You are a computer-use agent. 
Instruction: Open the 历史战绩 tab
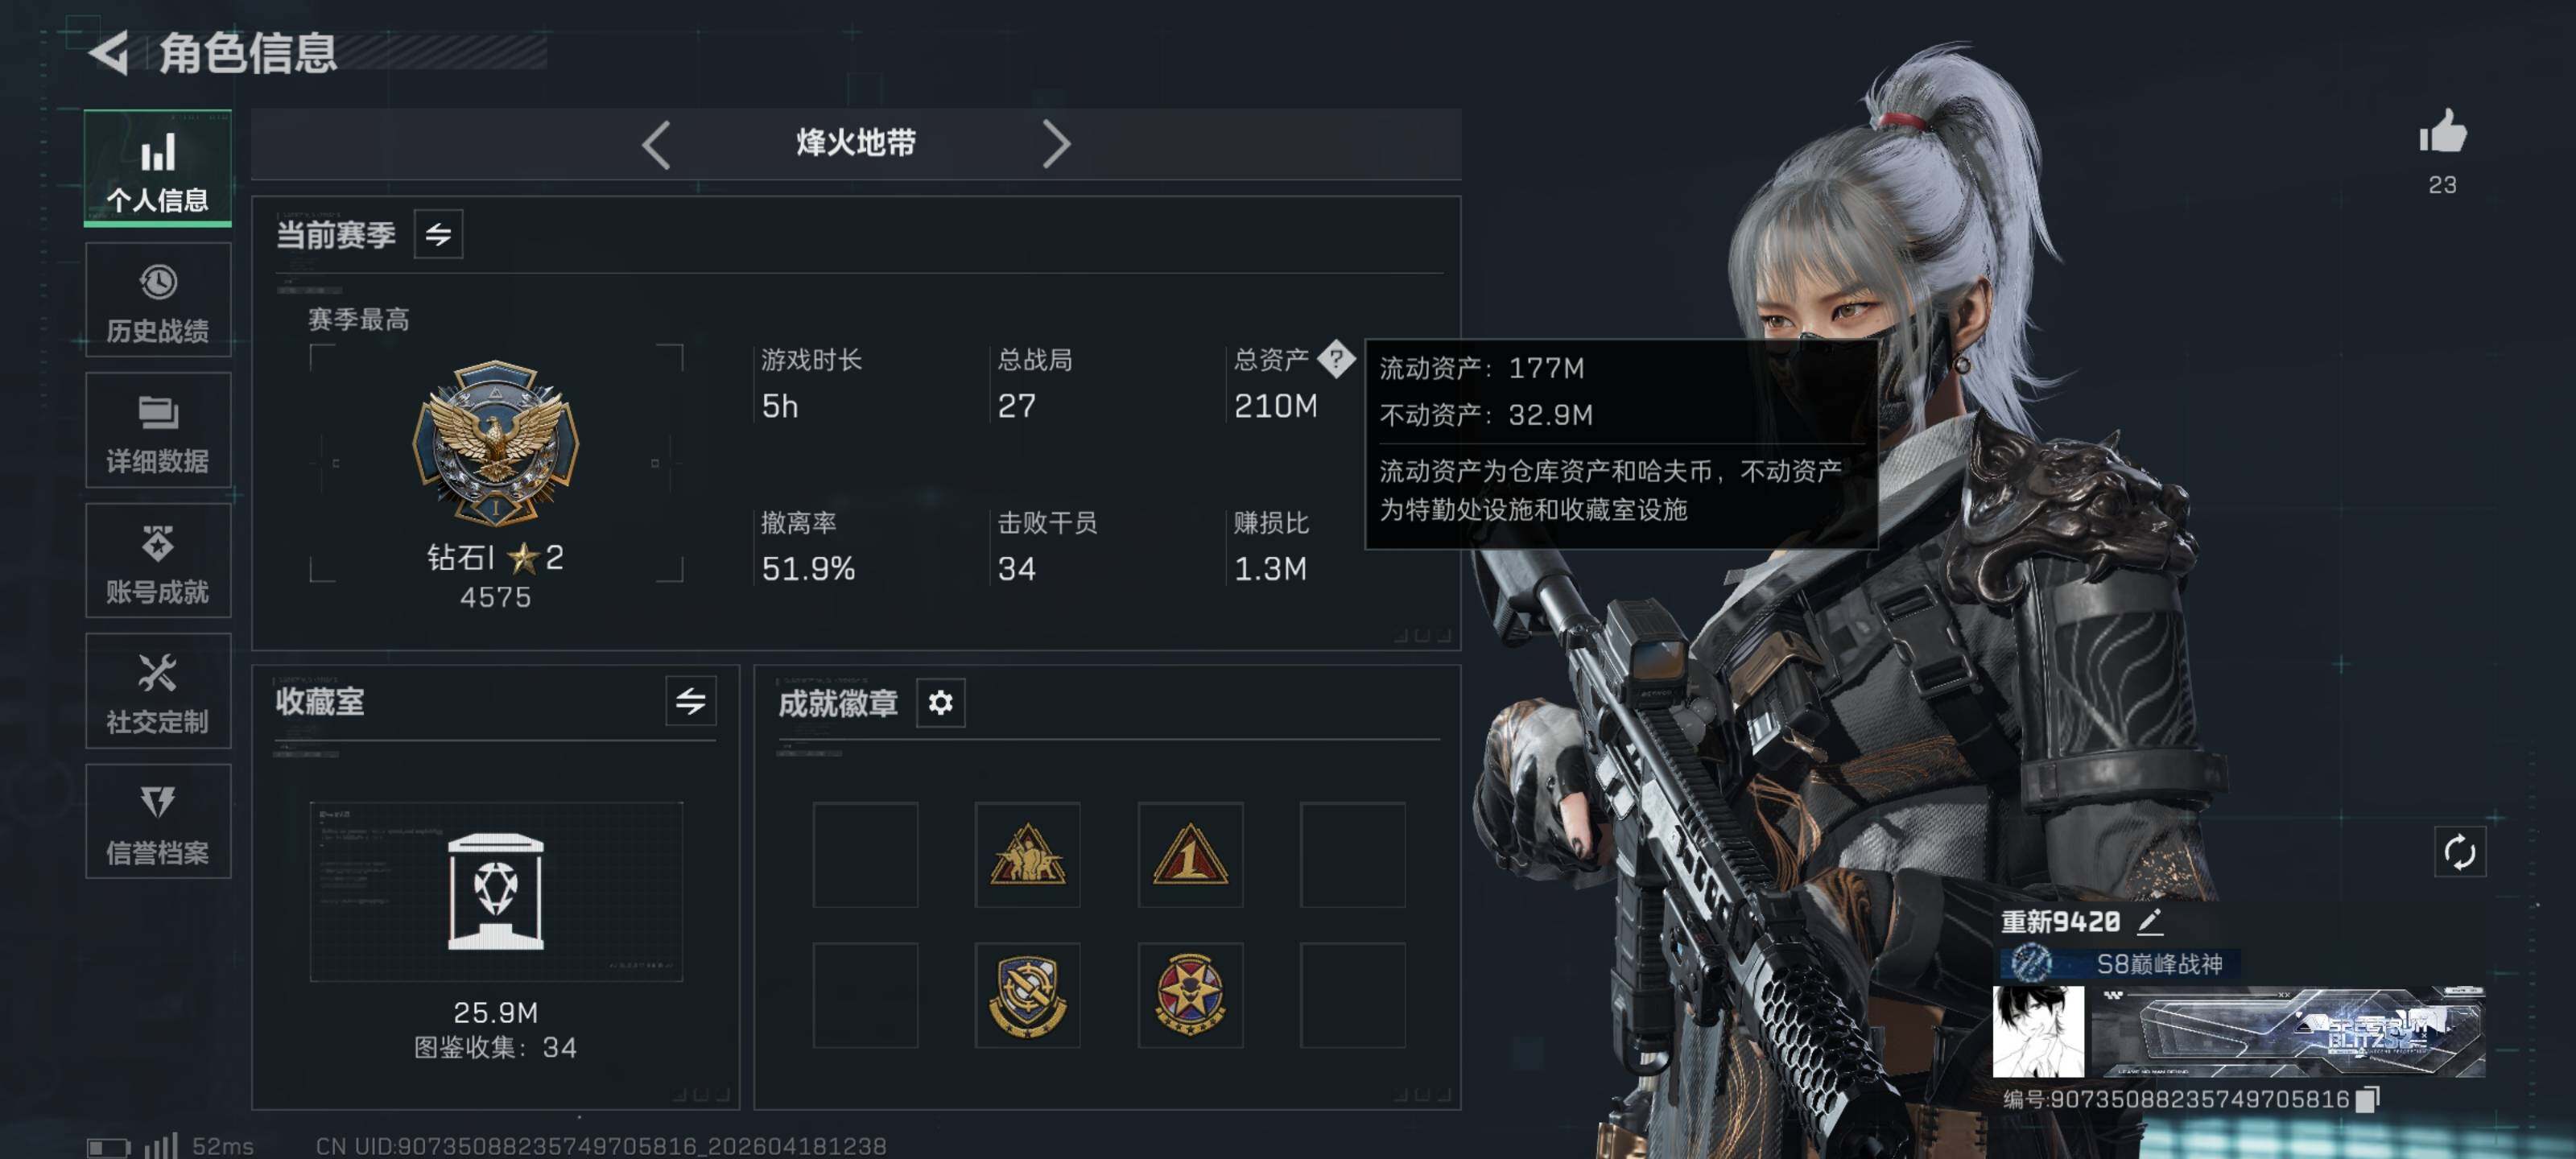tap(158, 300)
